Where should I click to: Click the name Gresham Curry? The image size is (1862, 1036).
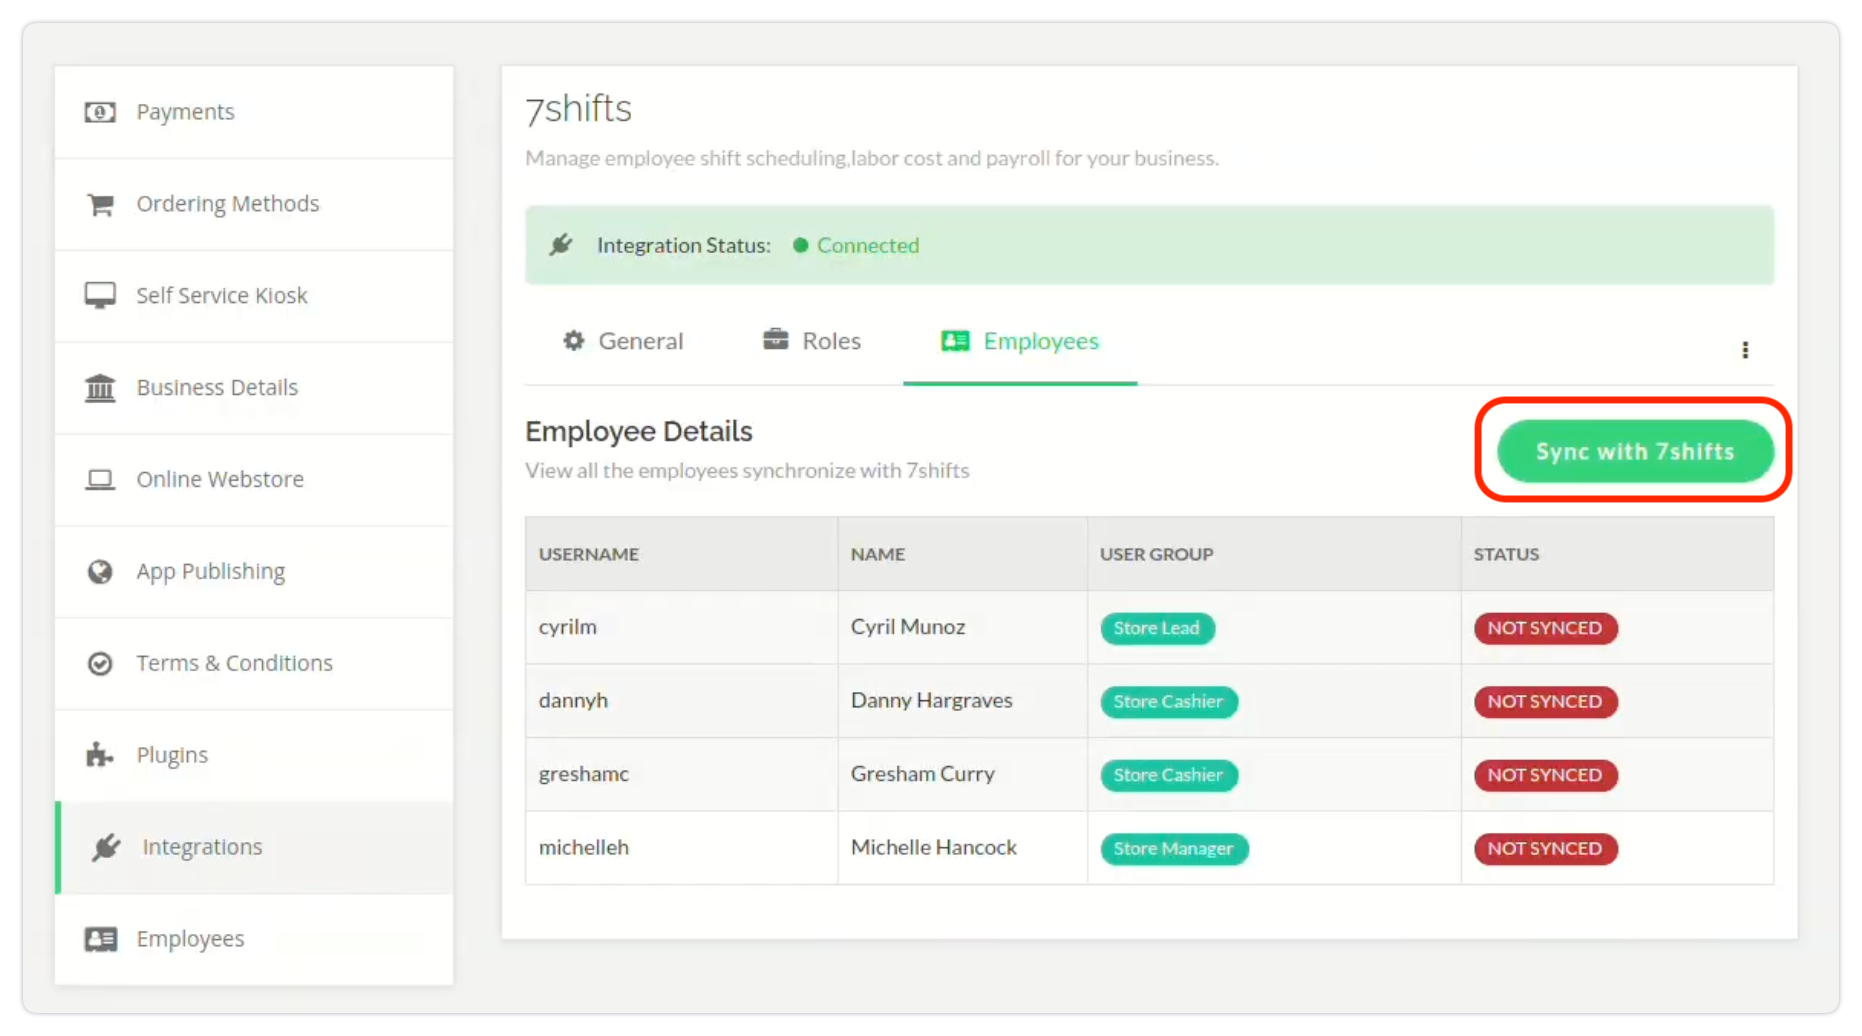(x=923, y=774)
